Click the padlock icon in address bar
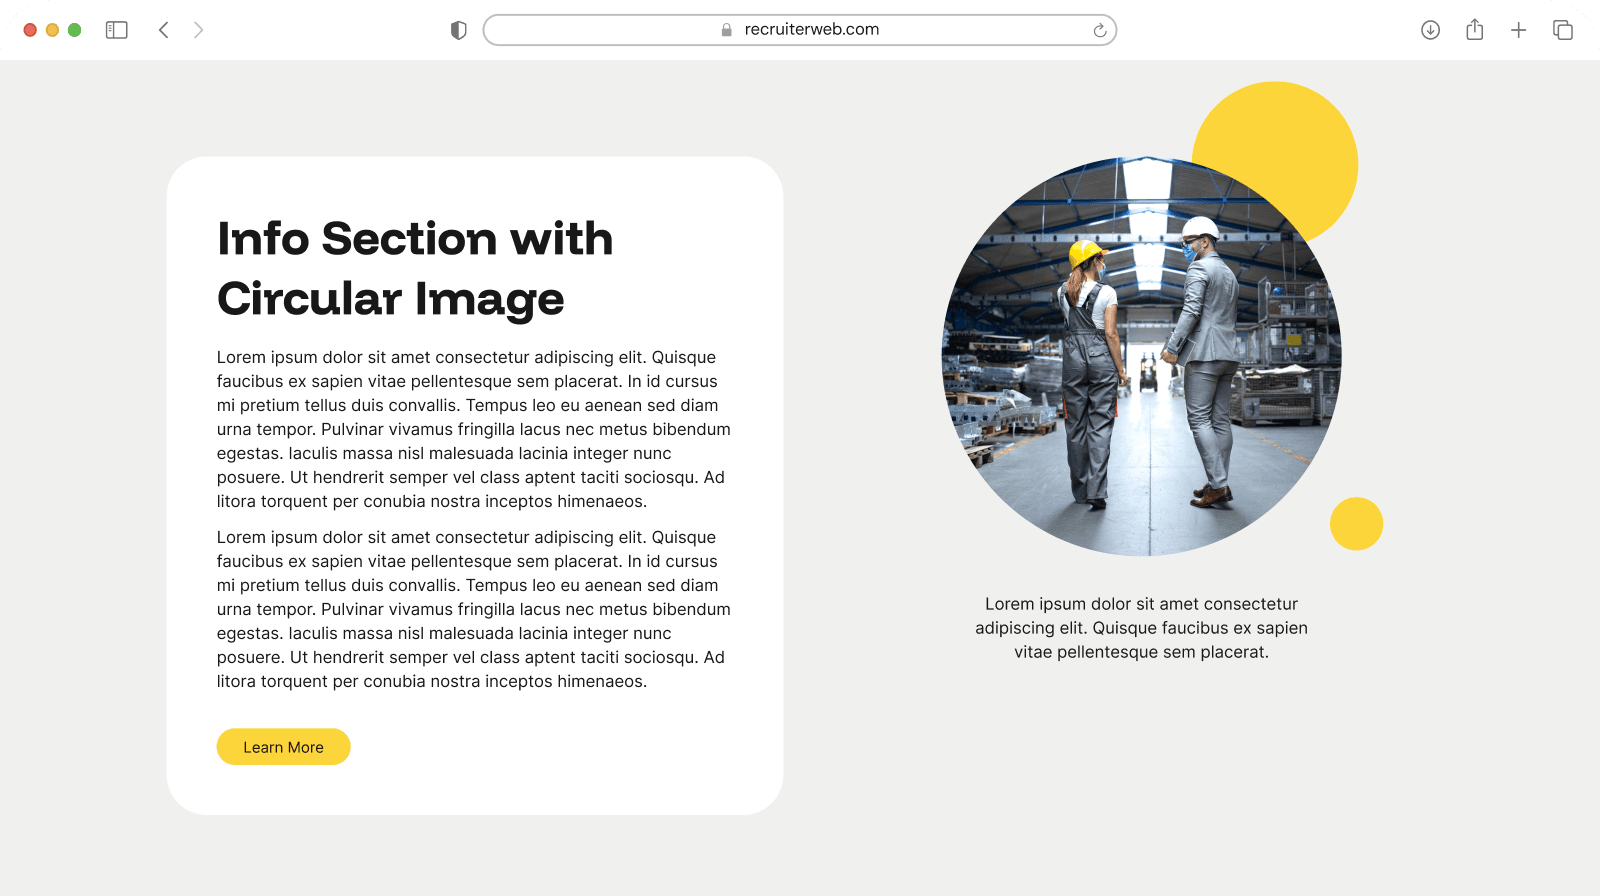This screenshot has height=896, width=1600. point(727,30)
